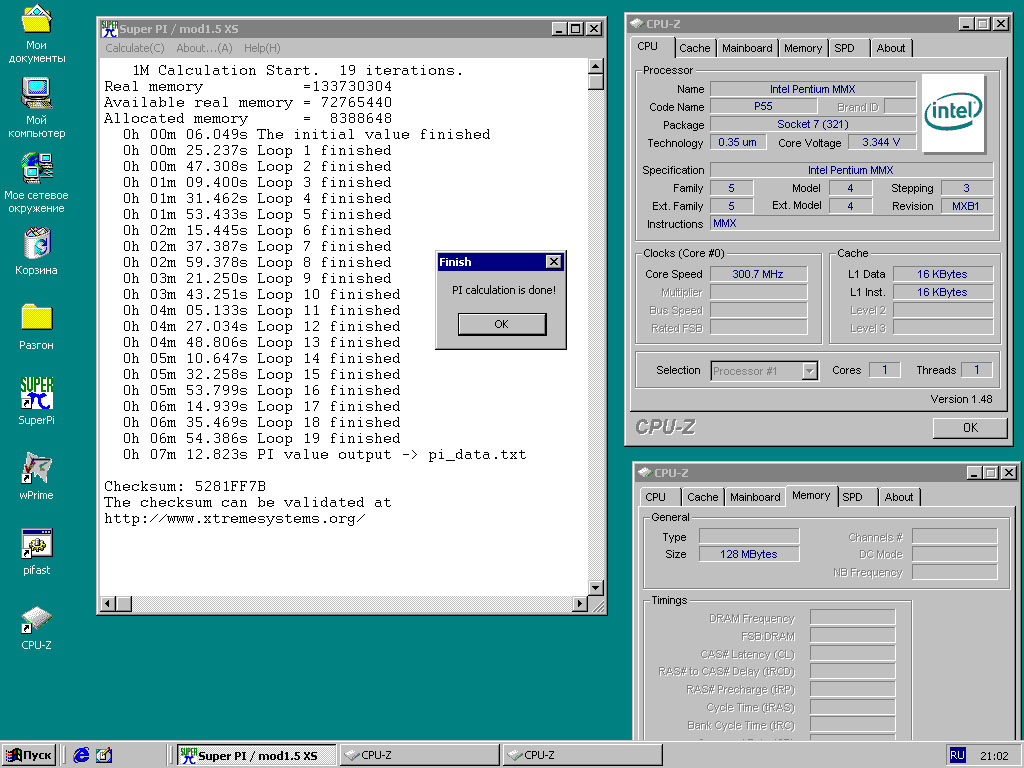
Task: Minimize the Super PI window
Action: click(x=560, y=29)
